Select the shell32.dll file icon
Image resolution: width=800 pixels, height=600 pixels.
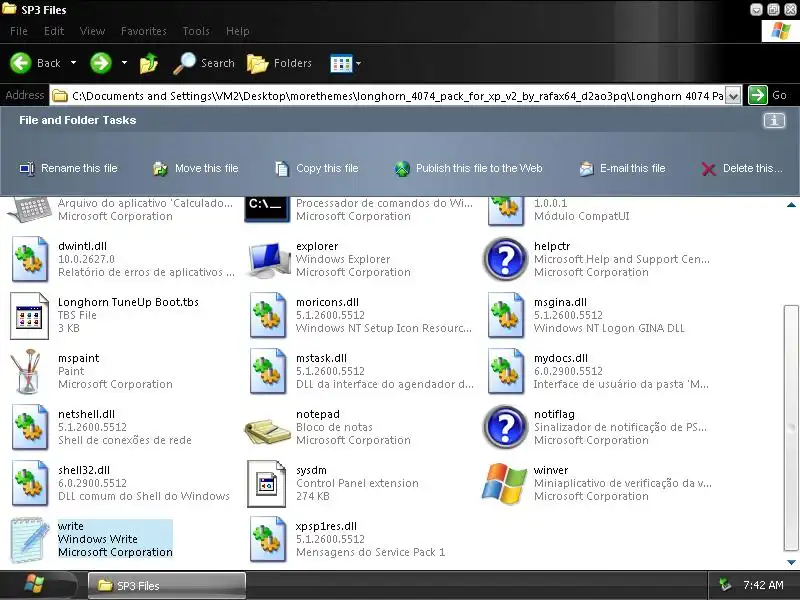(30, 483)
